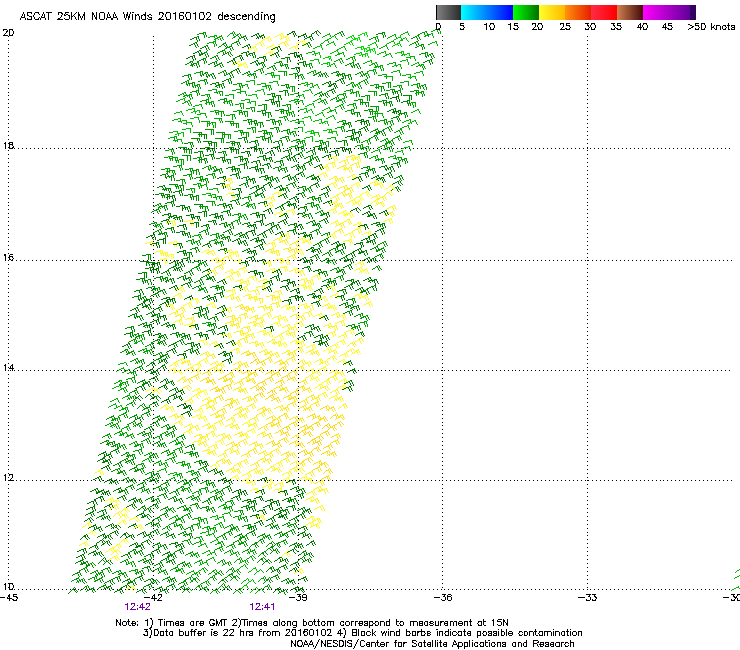Click the latitude label '14'
The image size is (740, 650).
(x=8, y=367)
